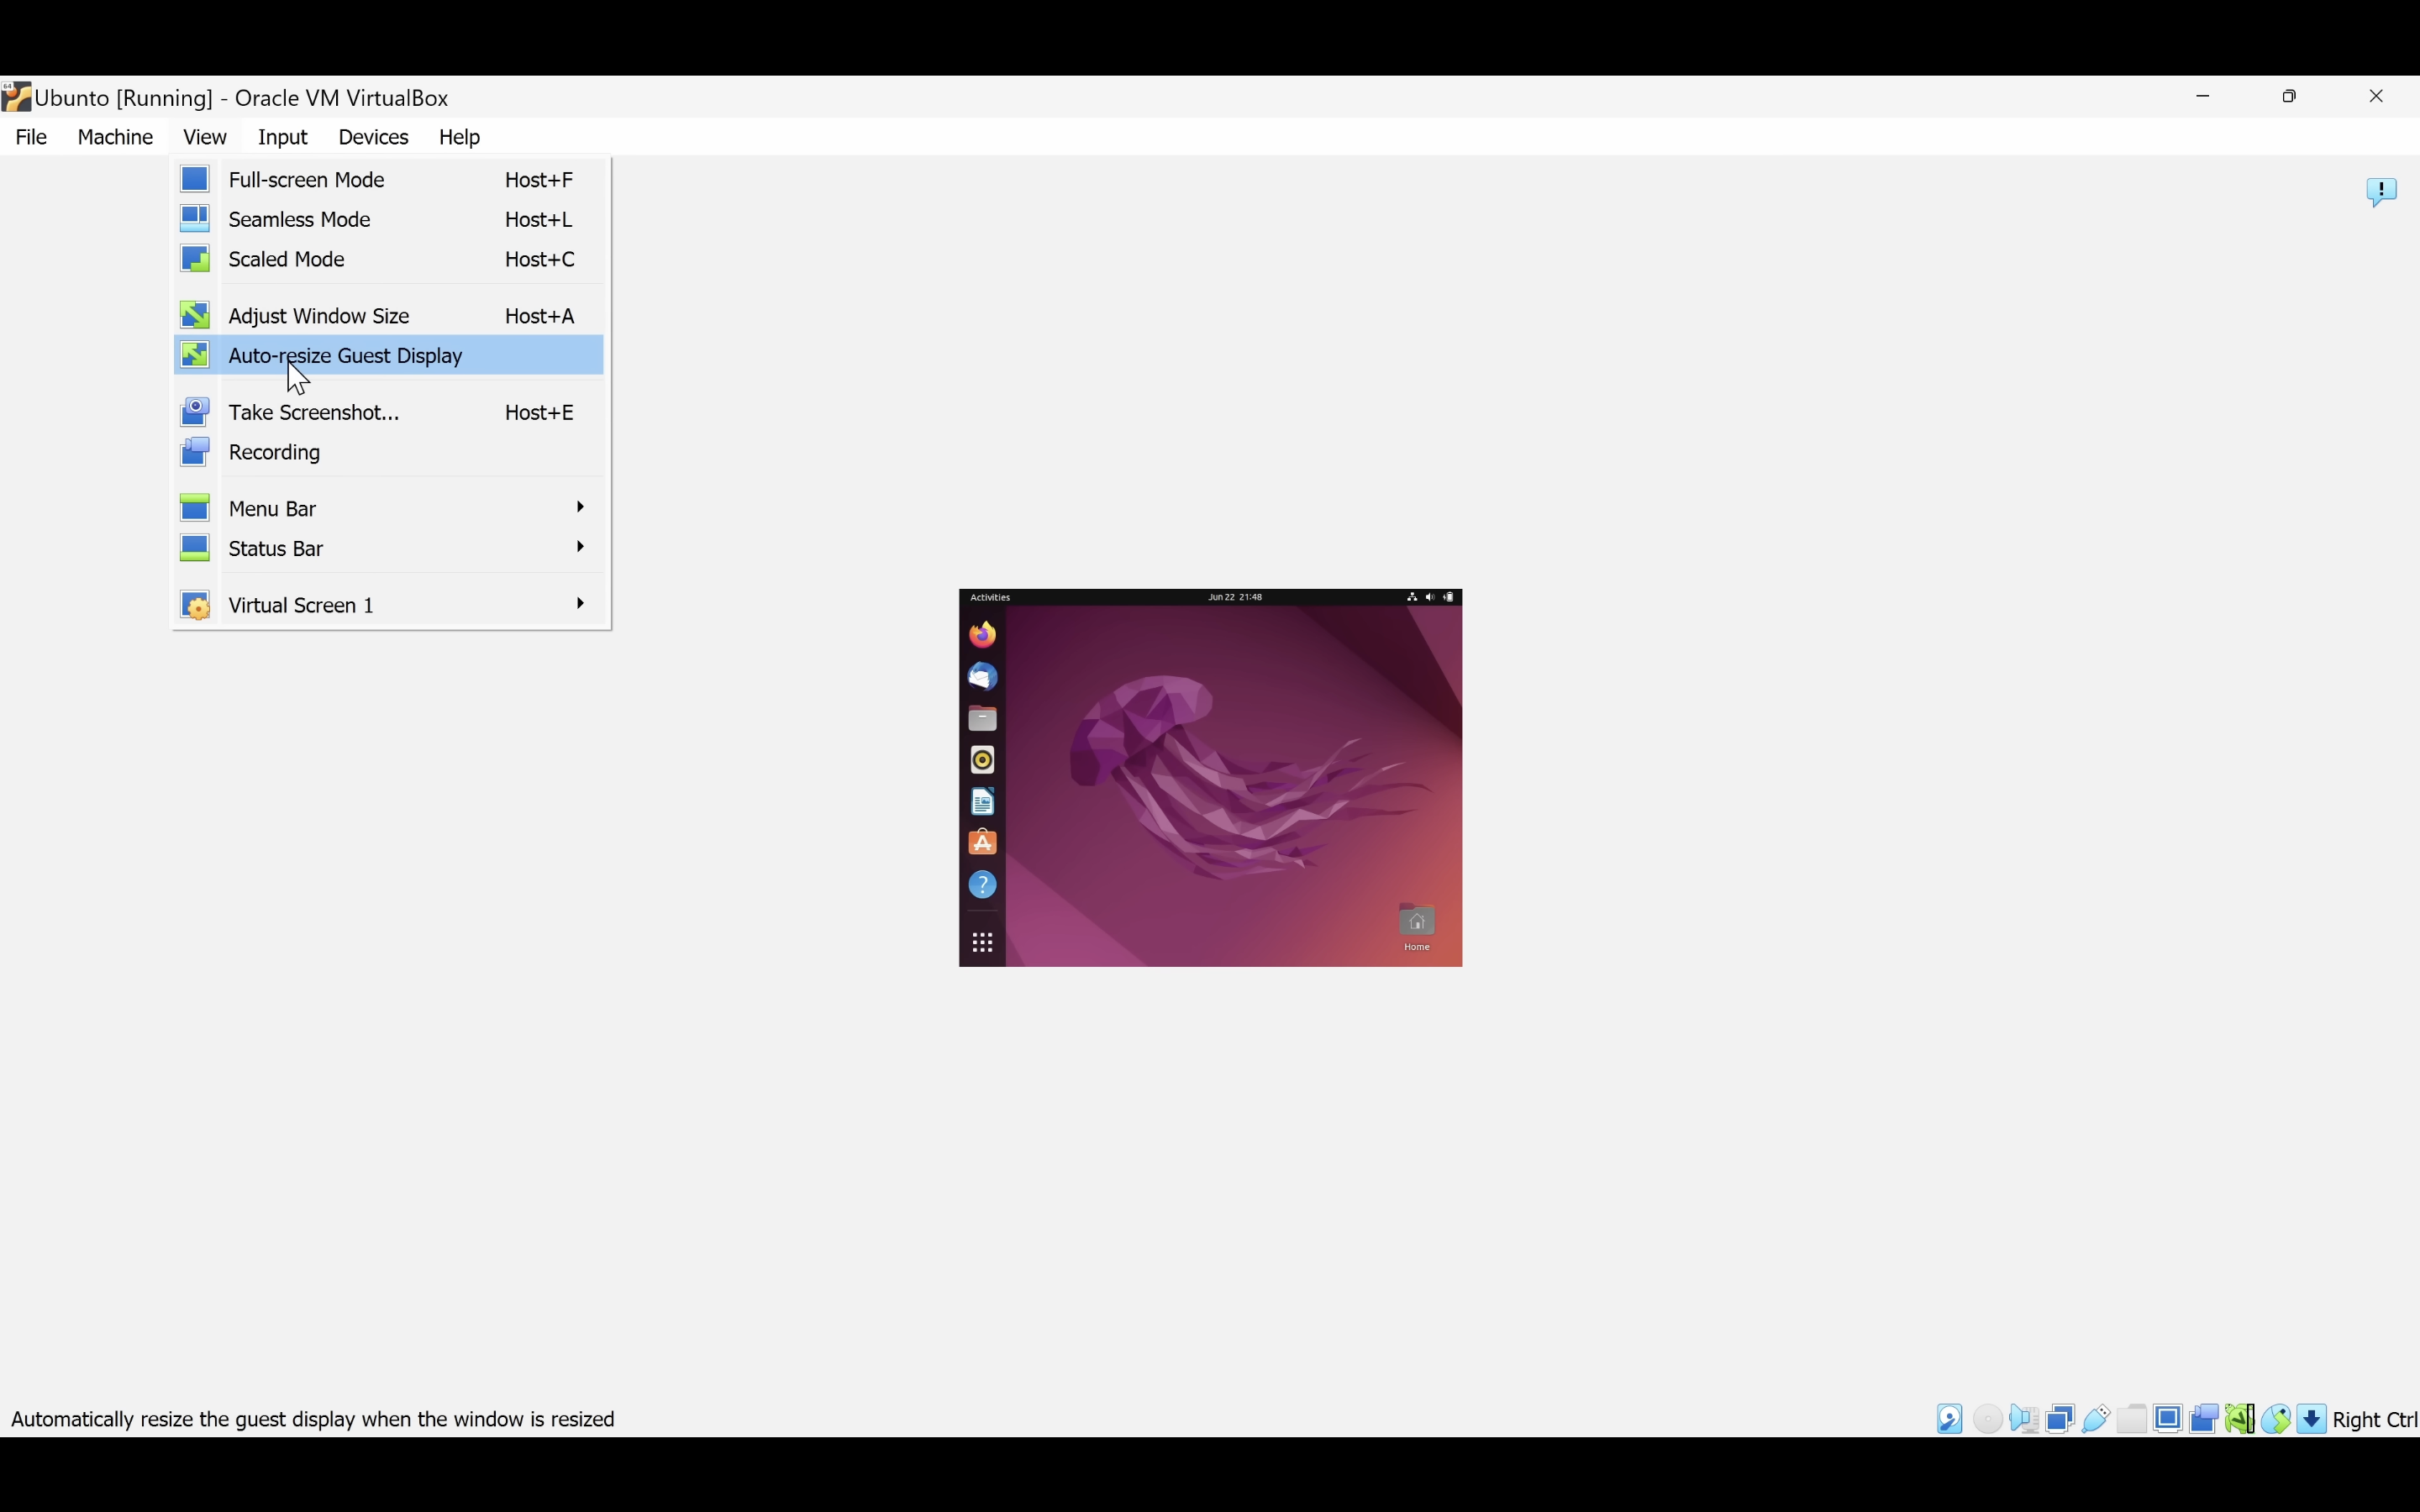Click the network adapters status icon

2060,1419
